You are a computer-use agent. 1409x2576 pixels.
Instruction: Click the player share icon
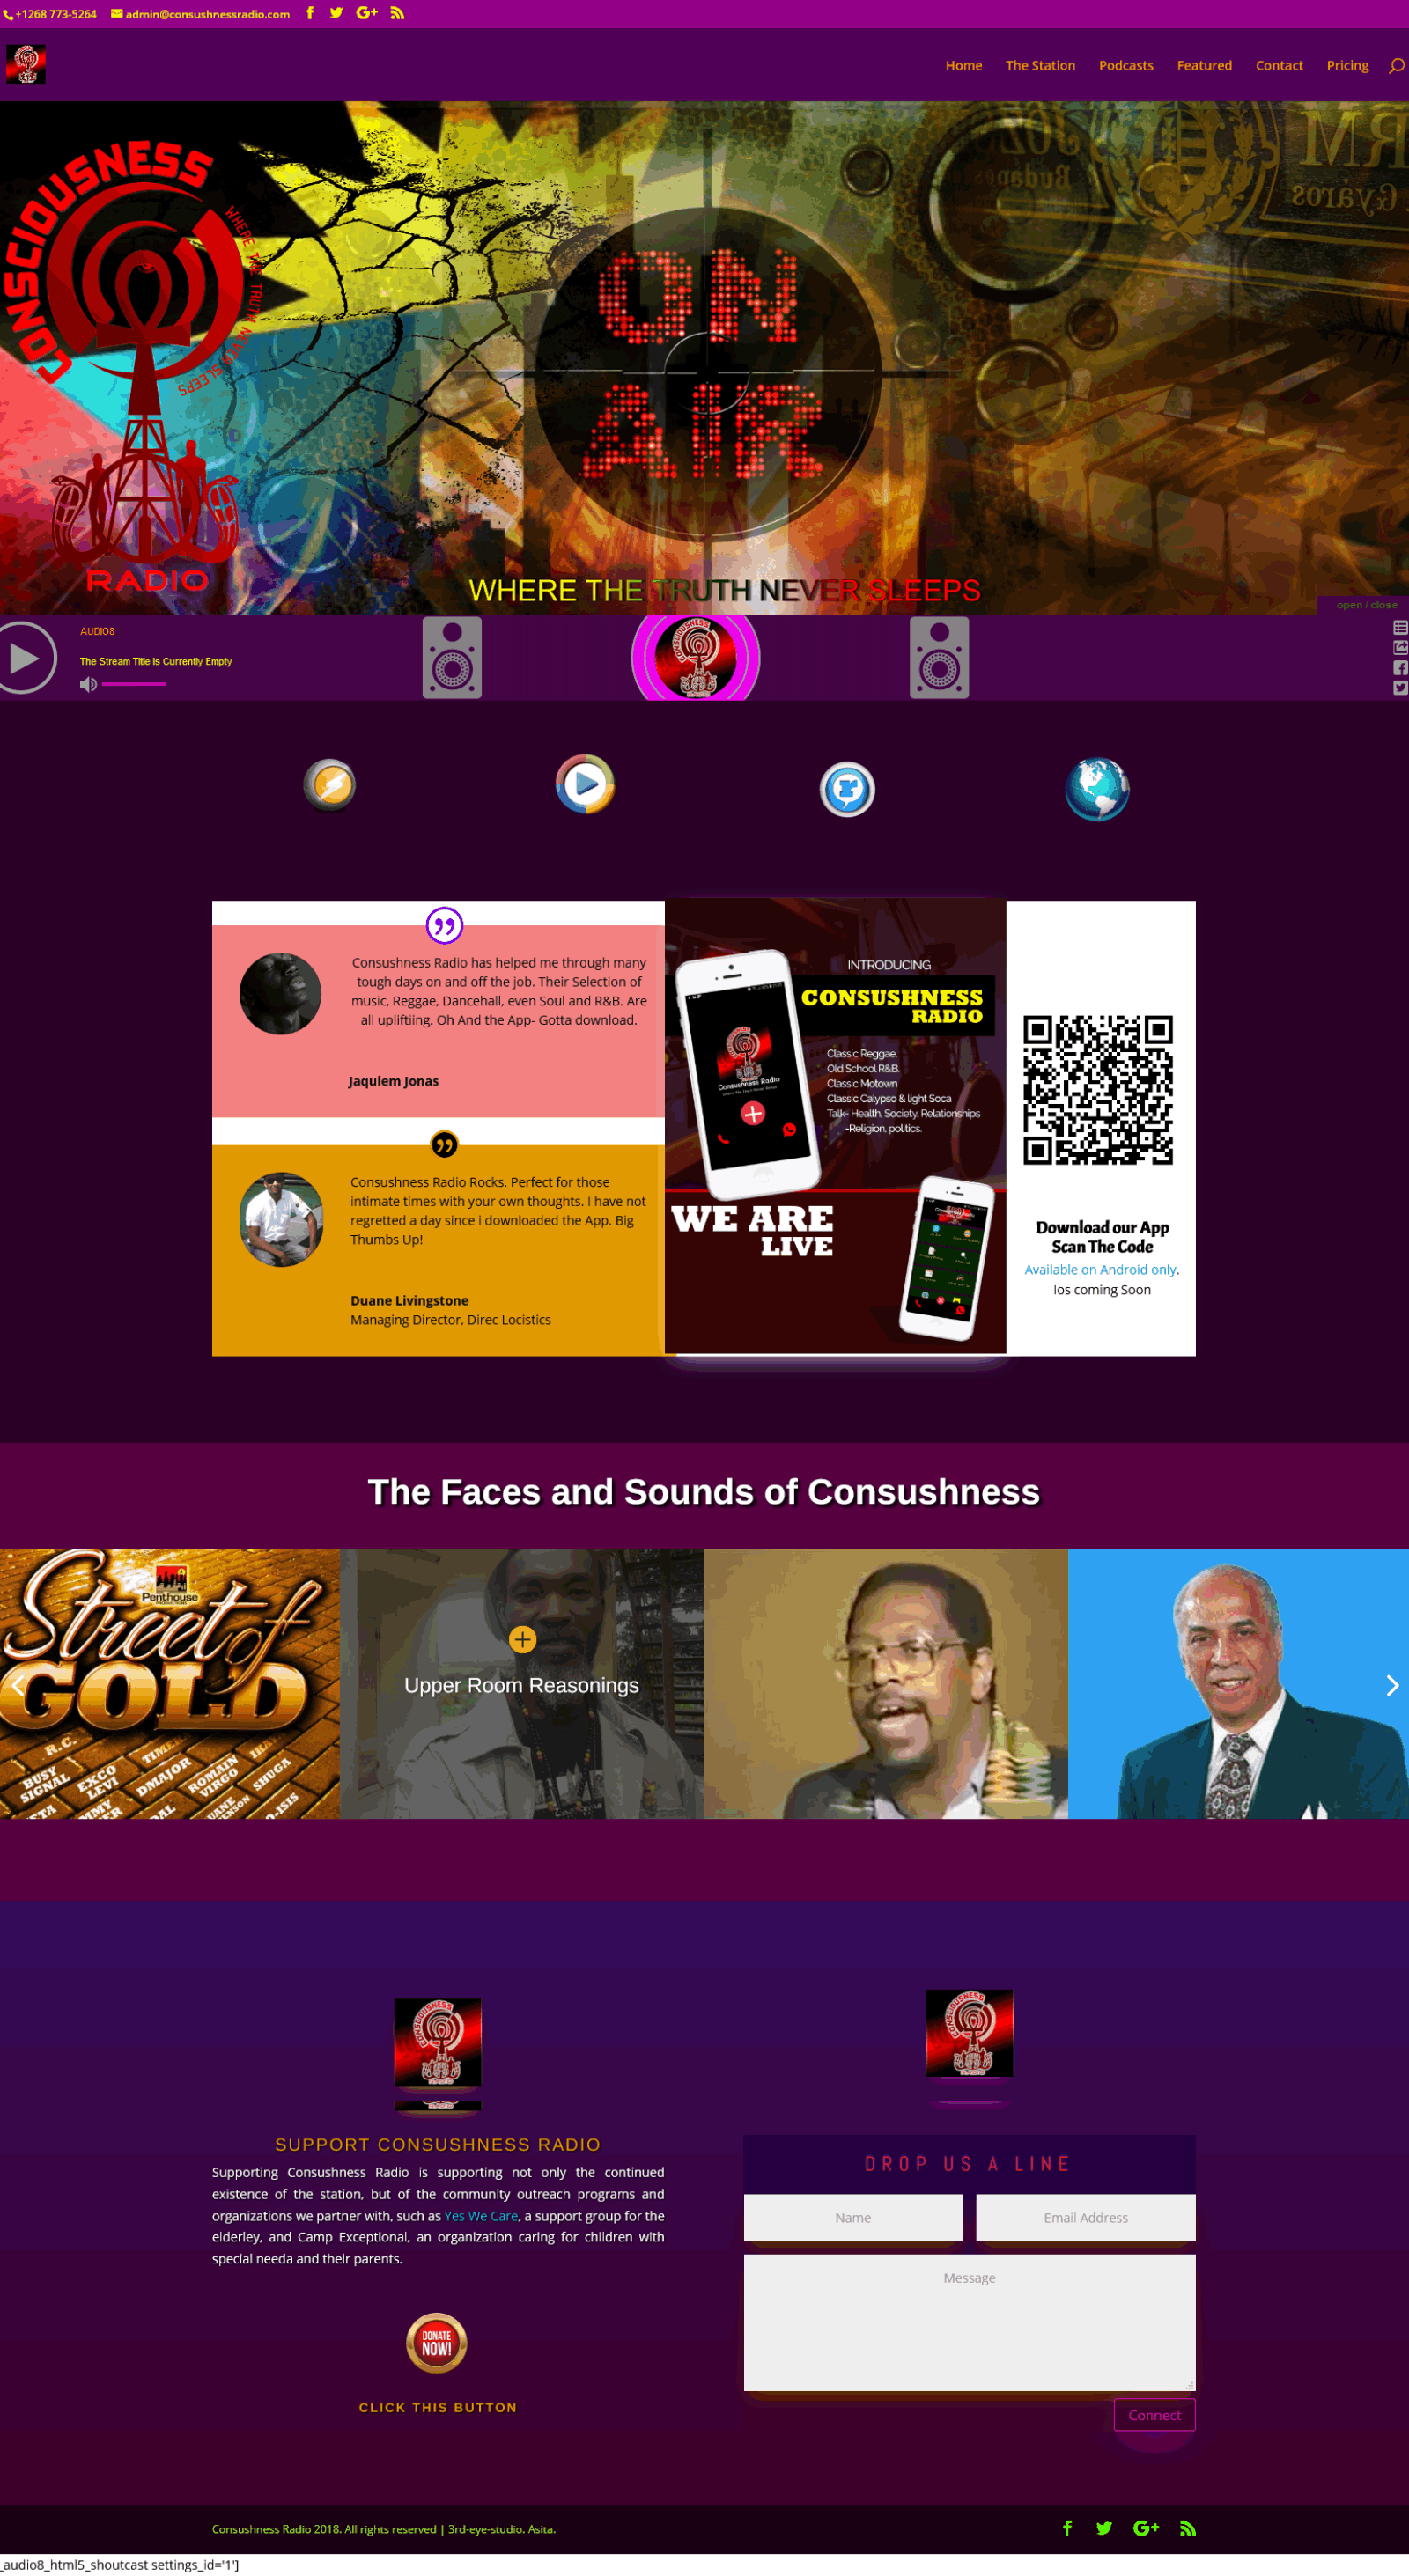(1400, 648)
